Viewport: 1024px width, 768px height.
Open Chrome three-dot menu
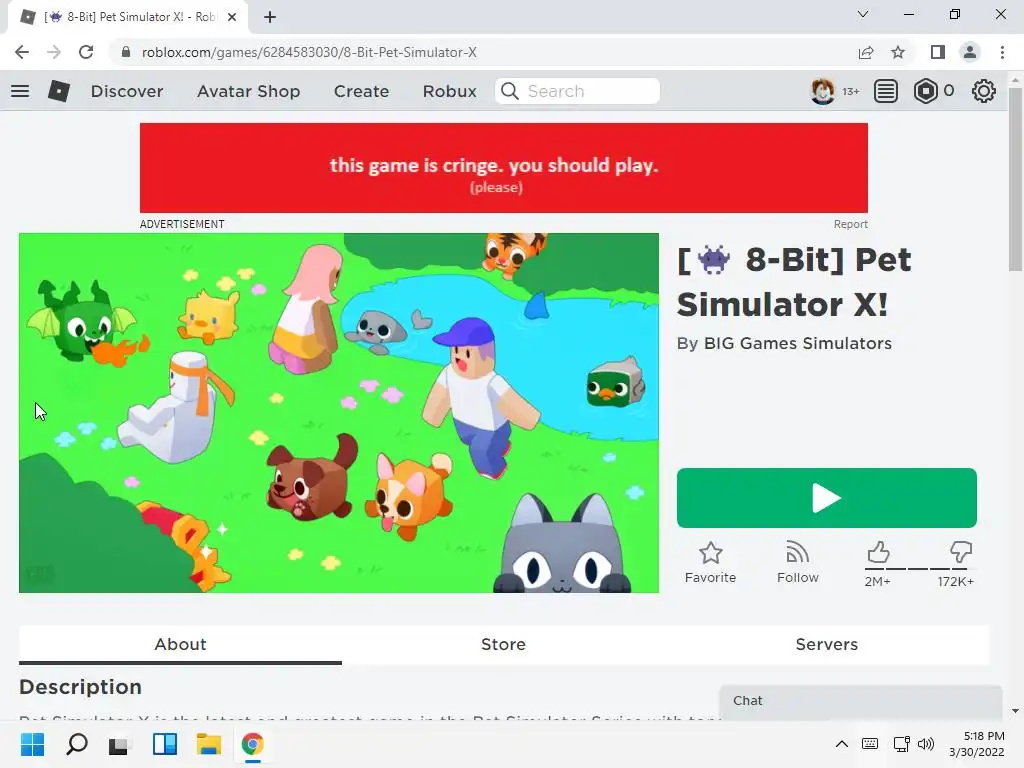click(x=1002, y=52)
